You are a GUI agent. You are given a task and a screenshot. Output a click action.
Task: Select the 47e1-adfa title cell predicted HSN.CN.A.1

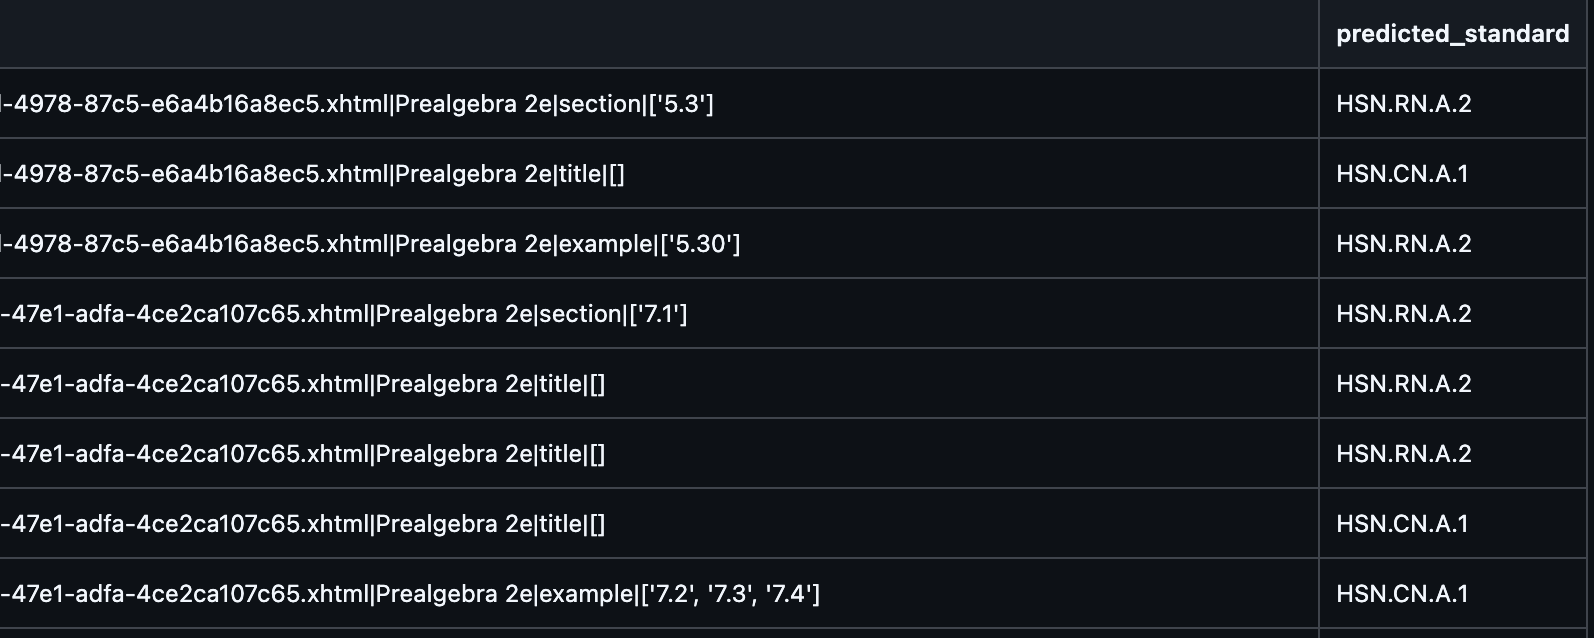coord(659,524)
